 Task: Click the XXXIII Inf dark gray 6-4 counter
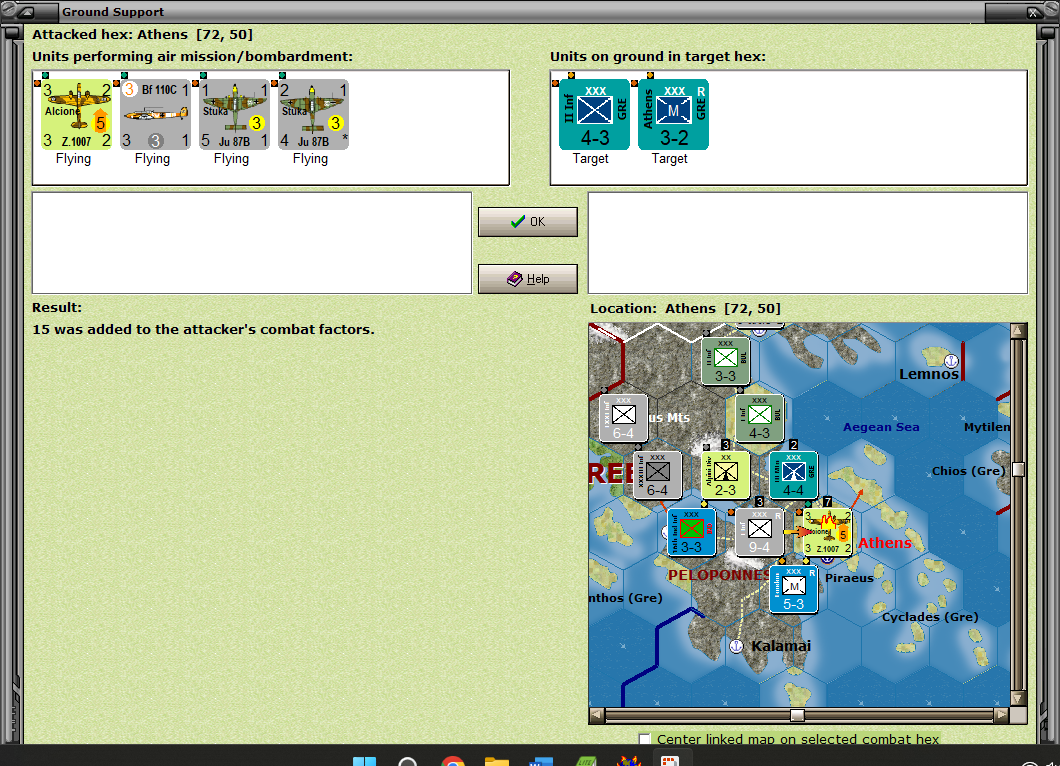[x=657, y=475]
